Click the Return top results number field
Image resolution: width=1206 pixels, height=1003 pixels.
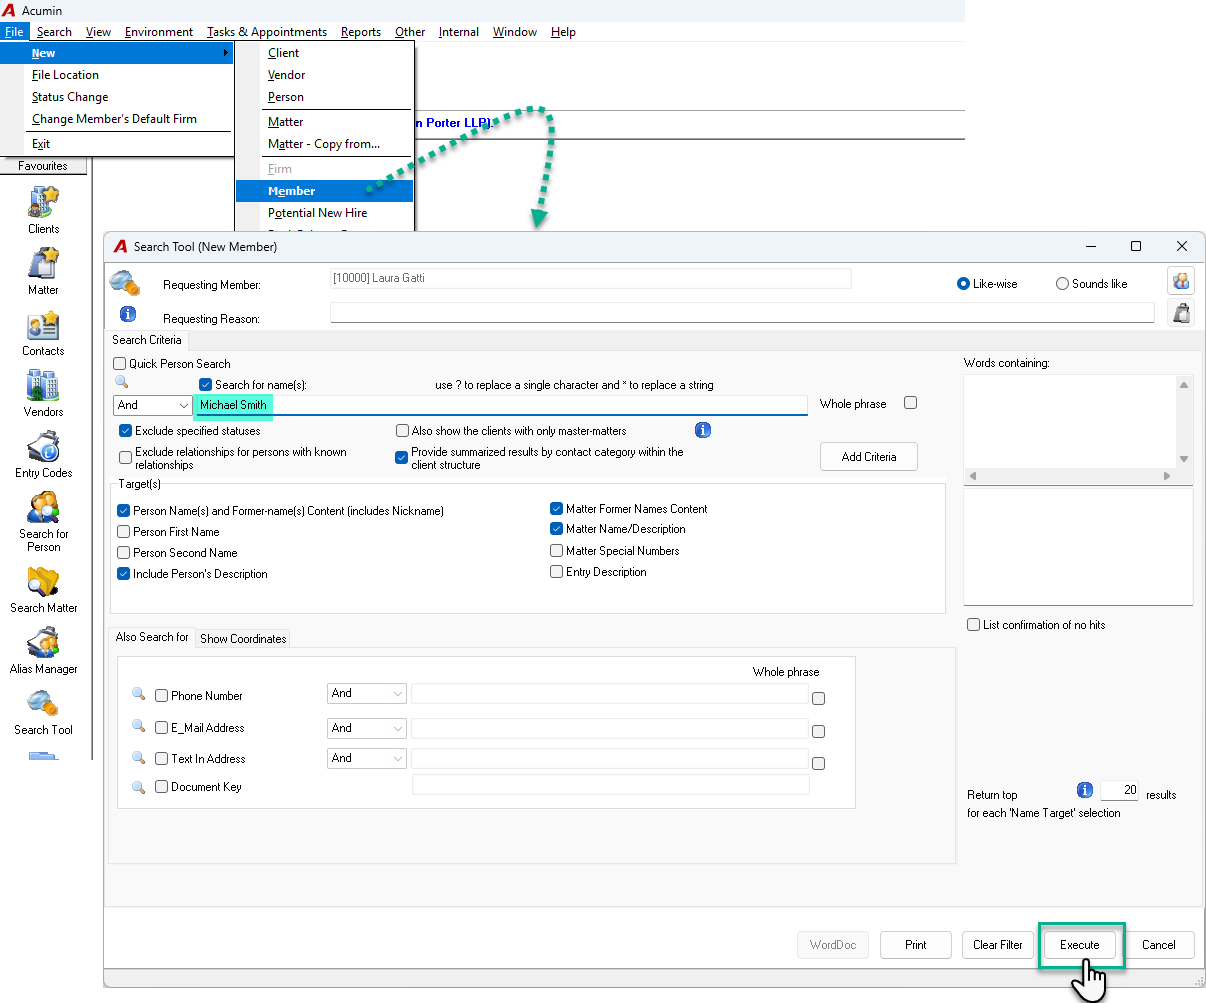(1119, 790)
